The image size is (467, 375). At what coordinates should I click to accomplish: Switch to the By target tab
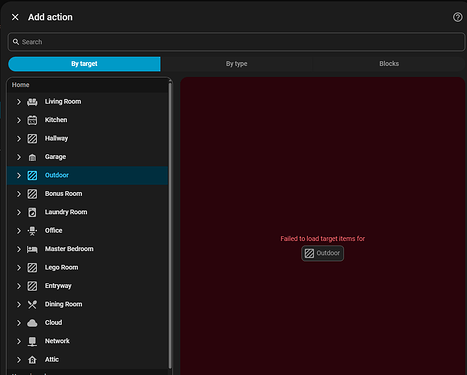pyautogui.click(x=84, y=64)
